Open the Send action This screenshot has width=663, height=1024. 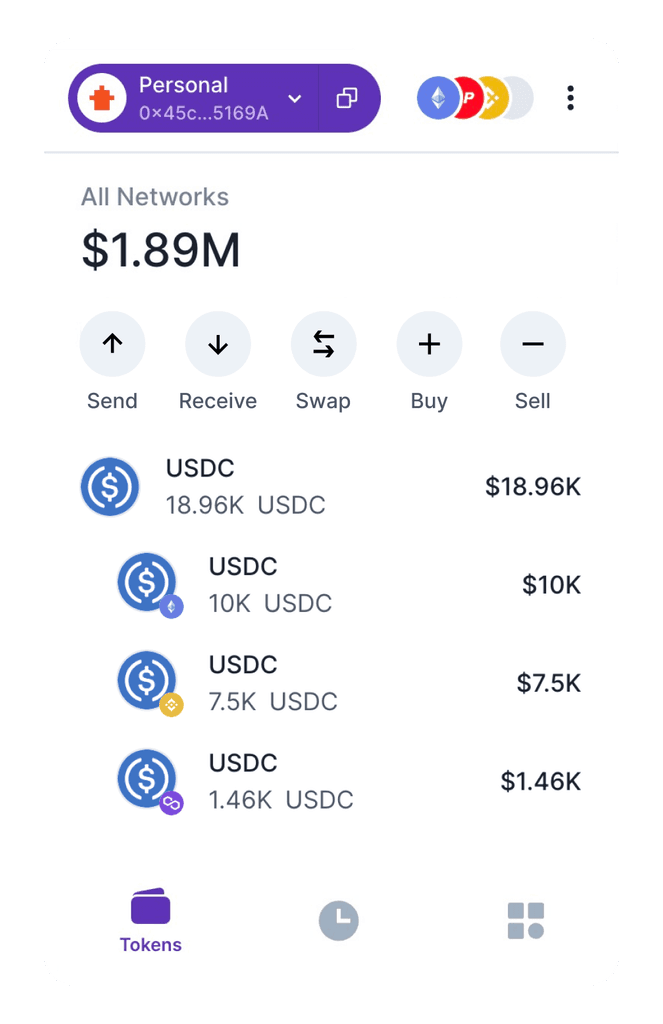(x=112, y=343)
